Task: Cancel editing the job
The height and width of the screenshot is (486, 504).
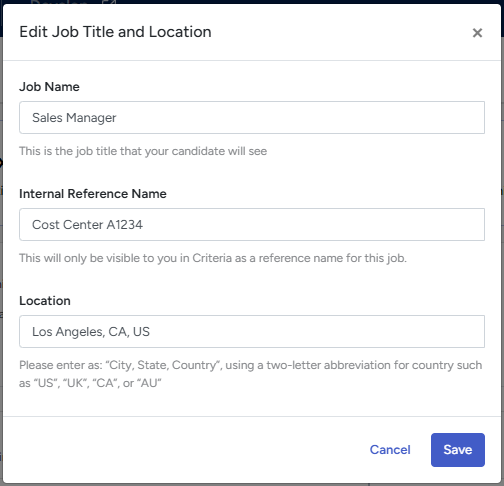Action: pos(390,450)
